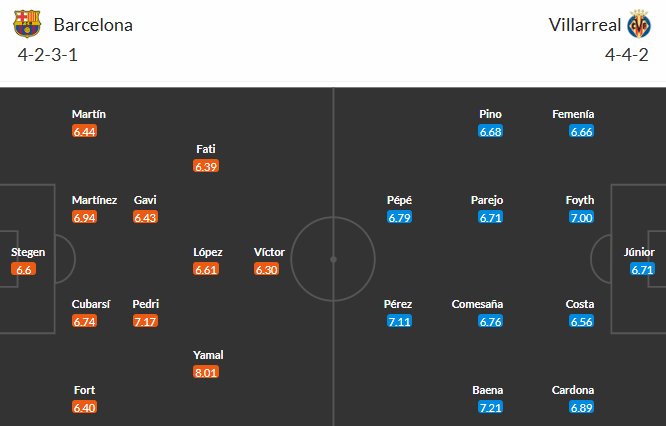Select Cardona's 6.89 rating badge
Viewport: 666px width, 426px height.
581,408
